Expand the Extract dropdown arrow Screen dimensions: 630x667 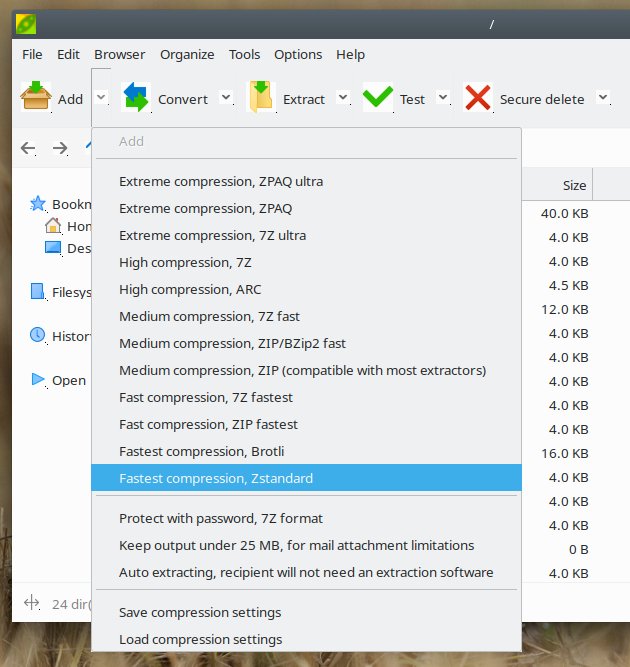pyautogui.click(x=343, y=97)
